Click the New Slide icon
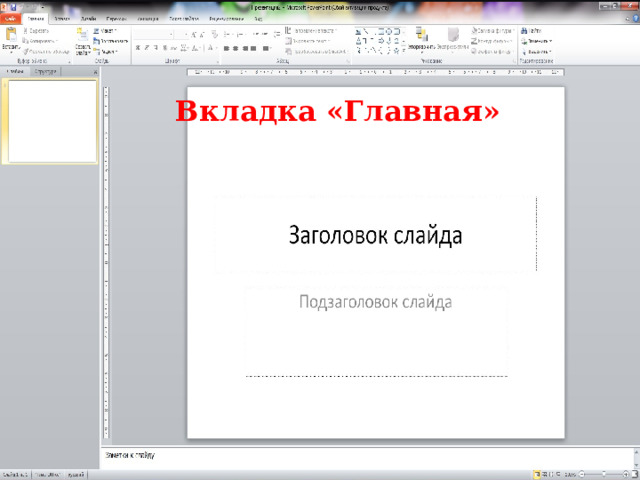This screenshot has height=480, width=640. 82,35
